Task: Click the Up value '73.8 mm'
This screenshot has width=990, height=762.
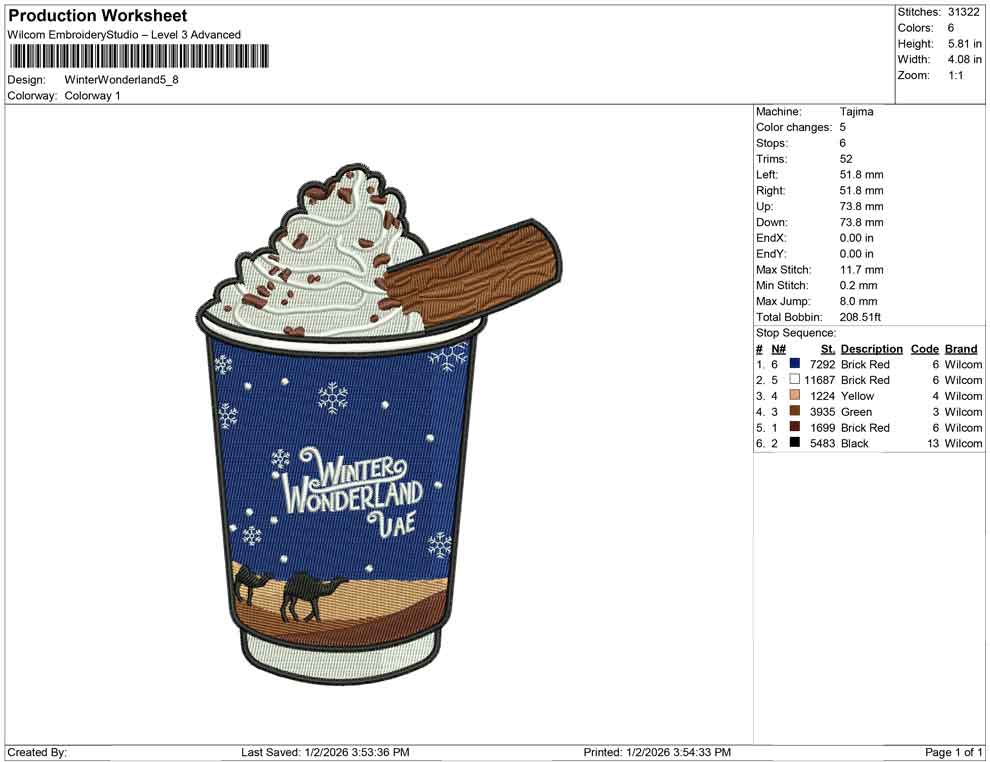Action: point(861,206)
